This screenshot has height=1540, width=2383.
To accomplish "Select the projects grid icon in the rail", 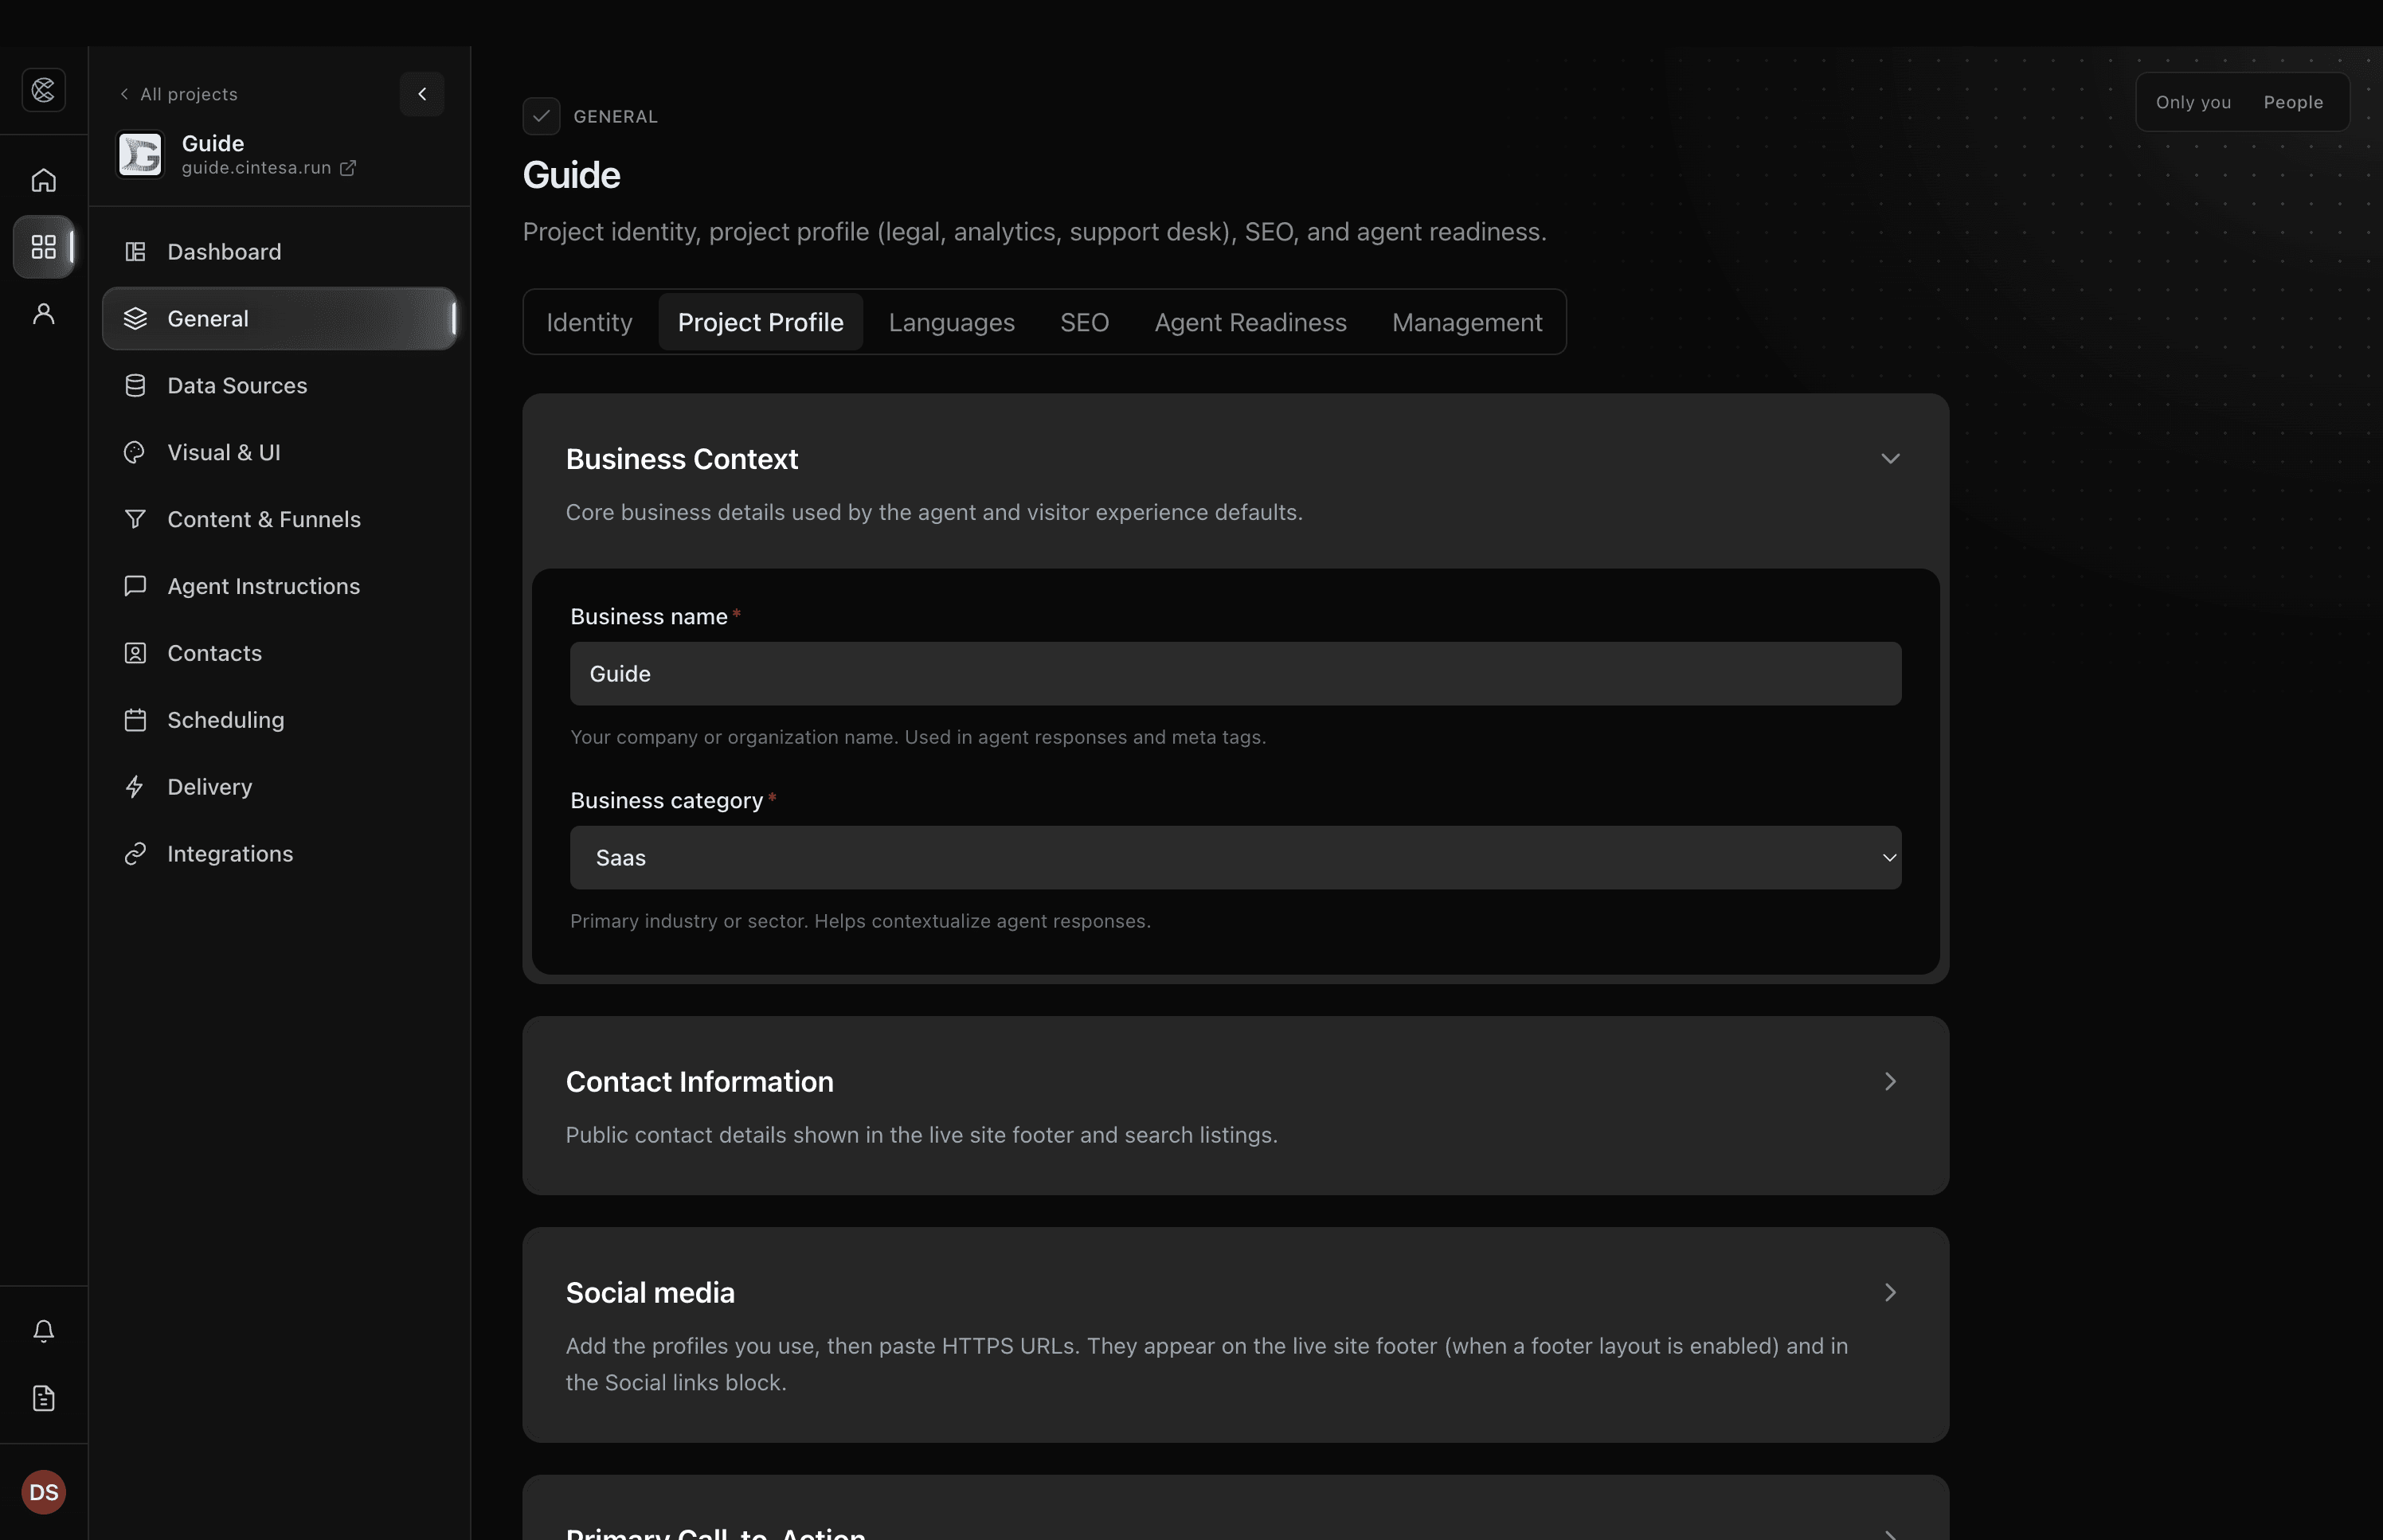I will coord(43,247).
